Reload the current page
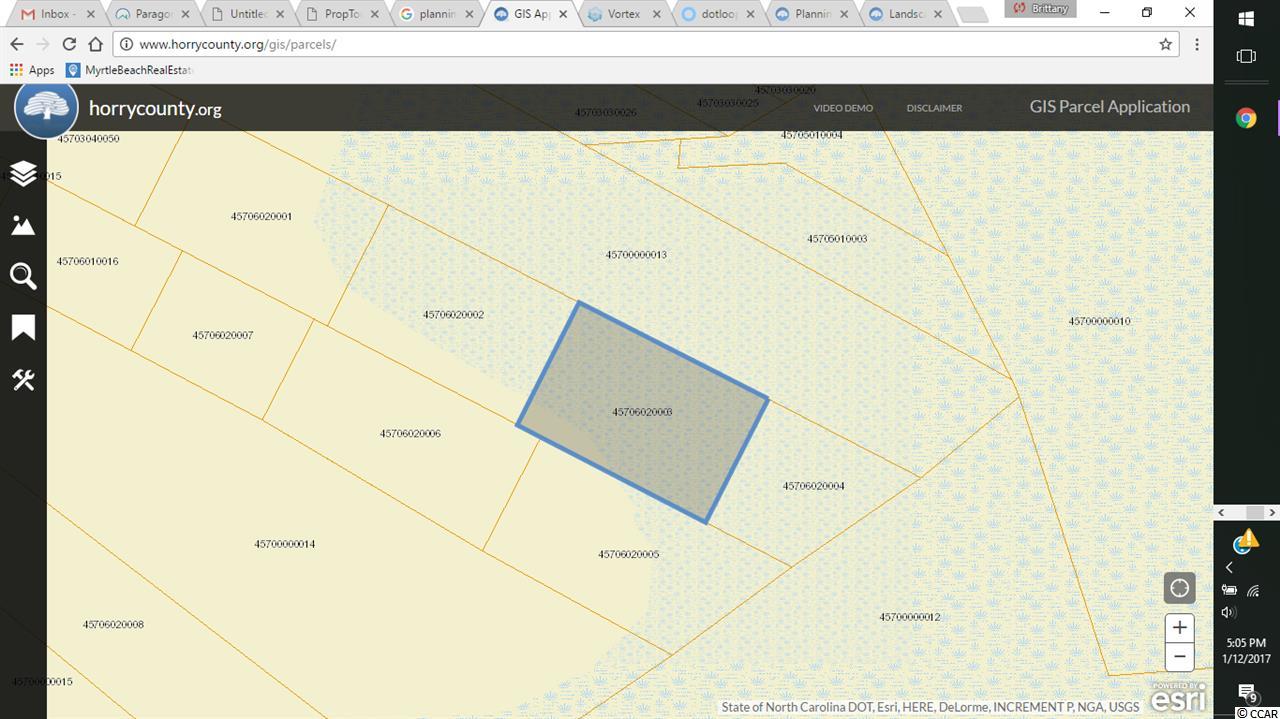Image resolution: width=1280 pixels, height=719 pixels. pyautogui.click(x=69, y=45)
